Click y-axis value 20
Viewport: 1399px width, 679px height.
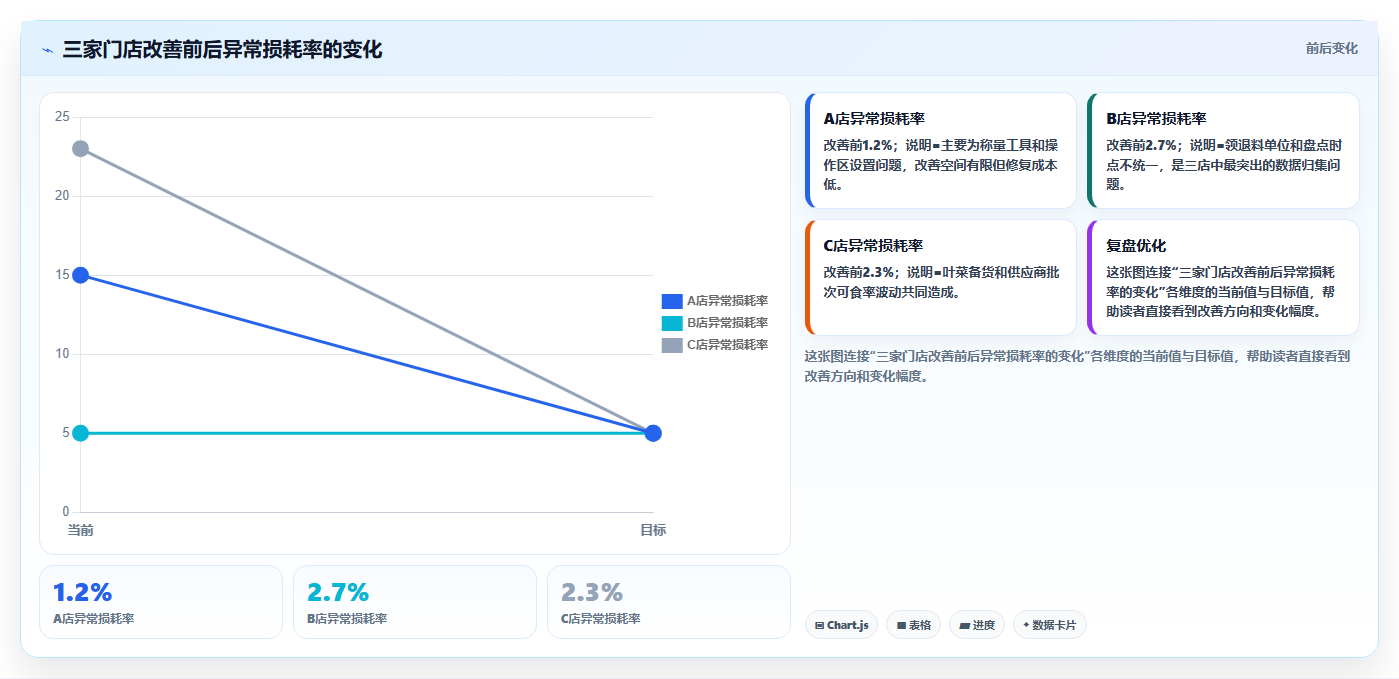62,196
